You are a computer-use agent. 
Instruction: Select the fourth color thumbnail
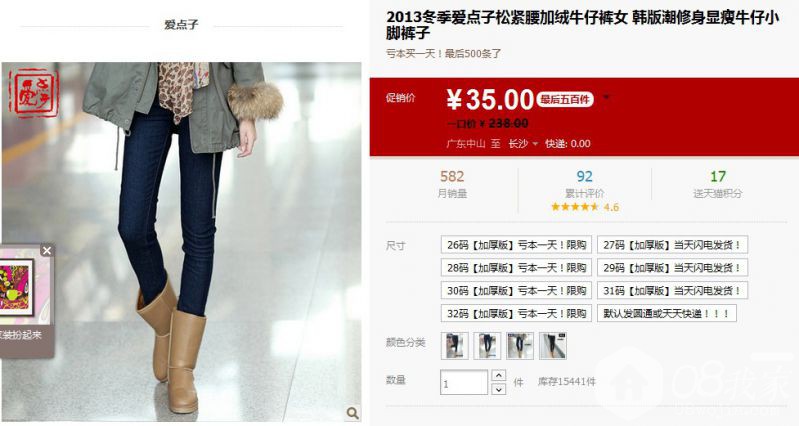point(553,345)
